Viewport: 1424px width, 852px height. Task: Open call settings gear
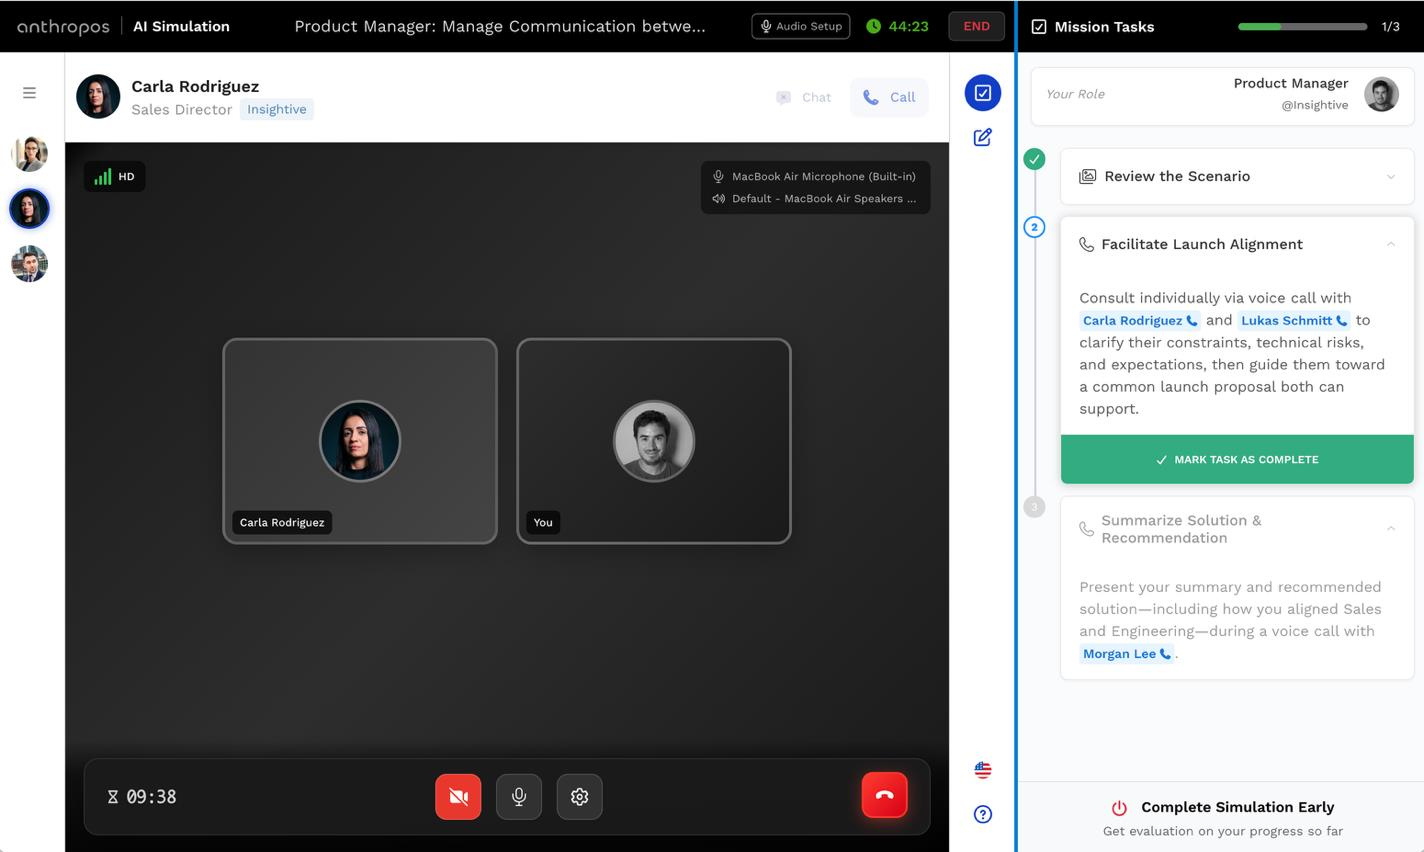click(579, 797)
